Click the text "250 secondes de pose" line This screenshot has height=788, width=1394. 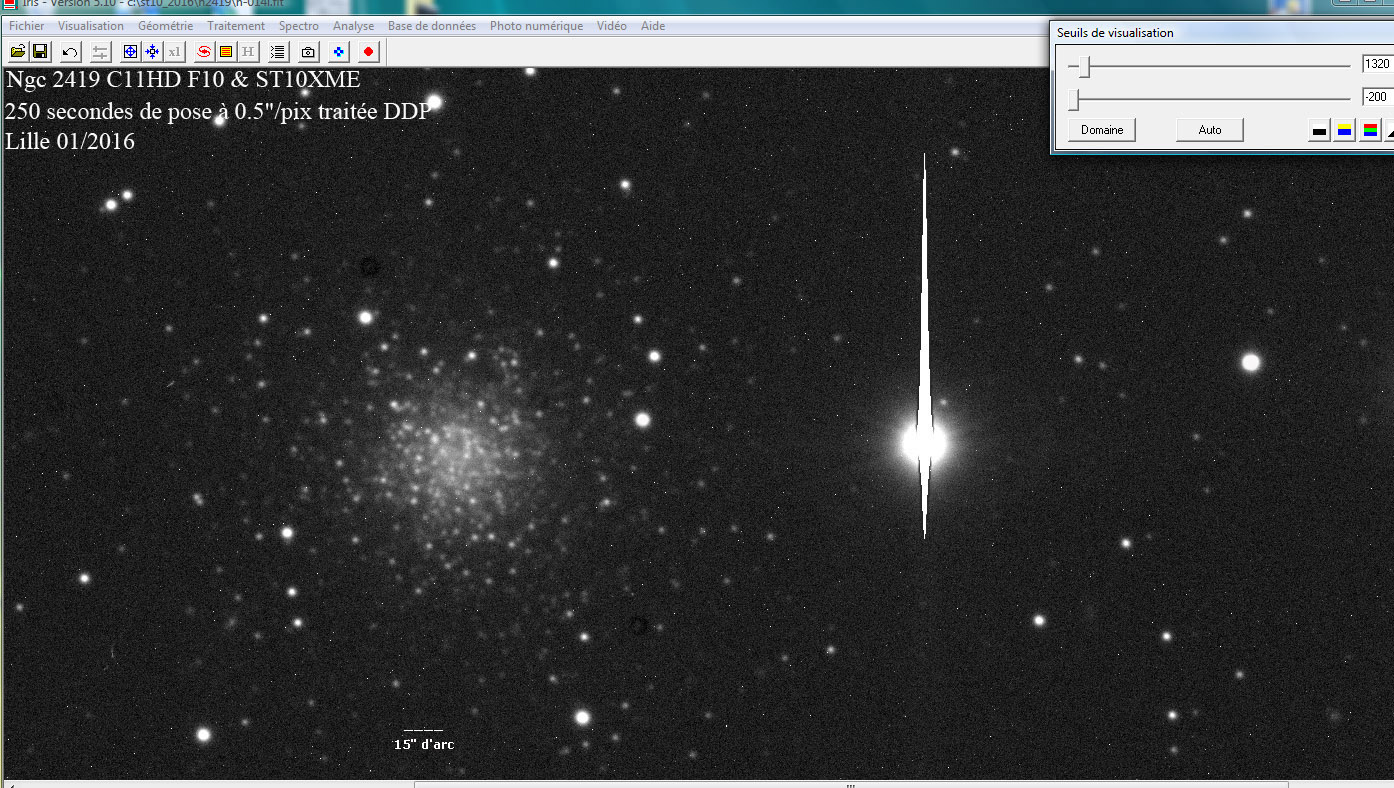(218, 111)
